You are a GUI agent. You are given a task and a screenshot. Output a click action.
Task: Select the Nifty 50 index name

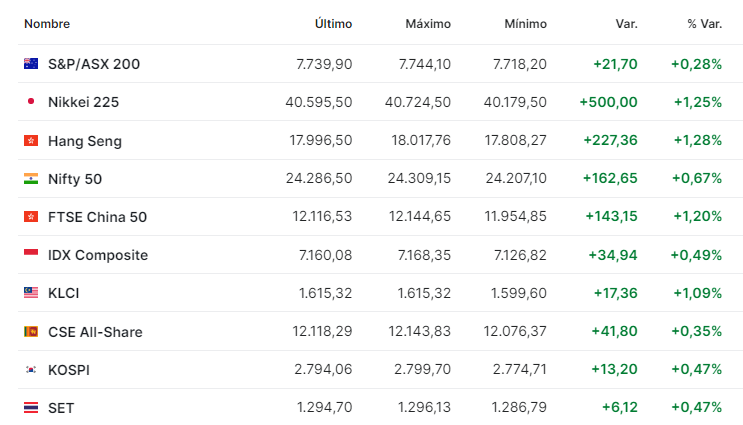point(75,179)
